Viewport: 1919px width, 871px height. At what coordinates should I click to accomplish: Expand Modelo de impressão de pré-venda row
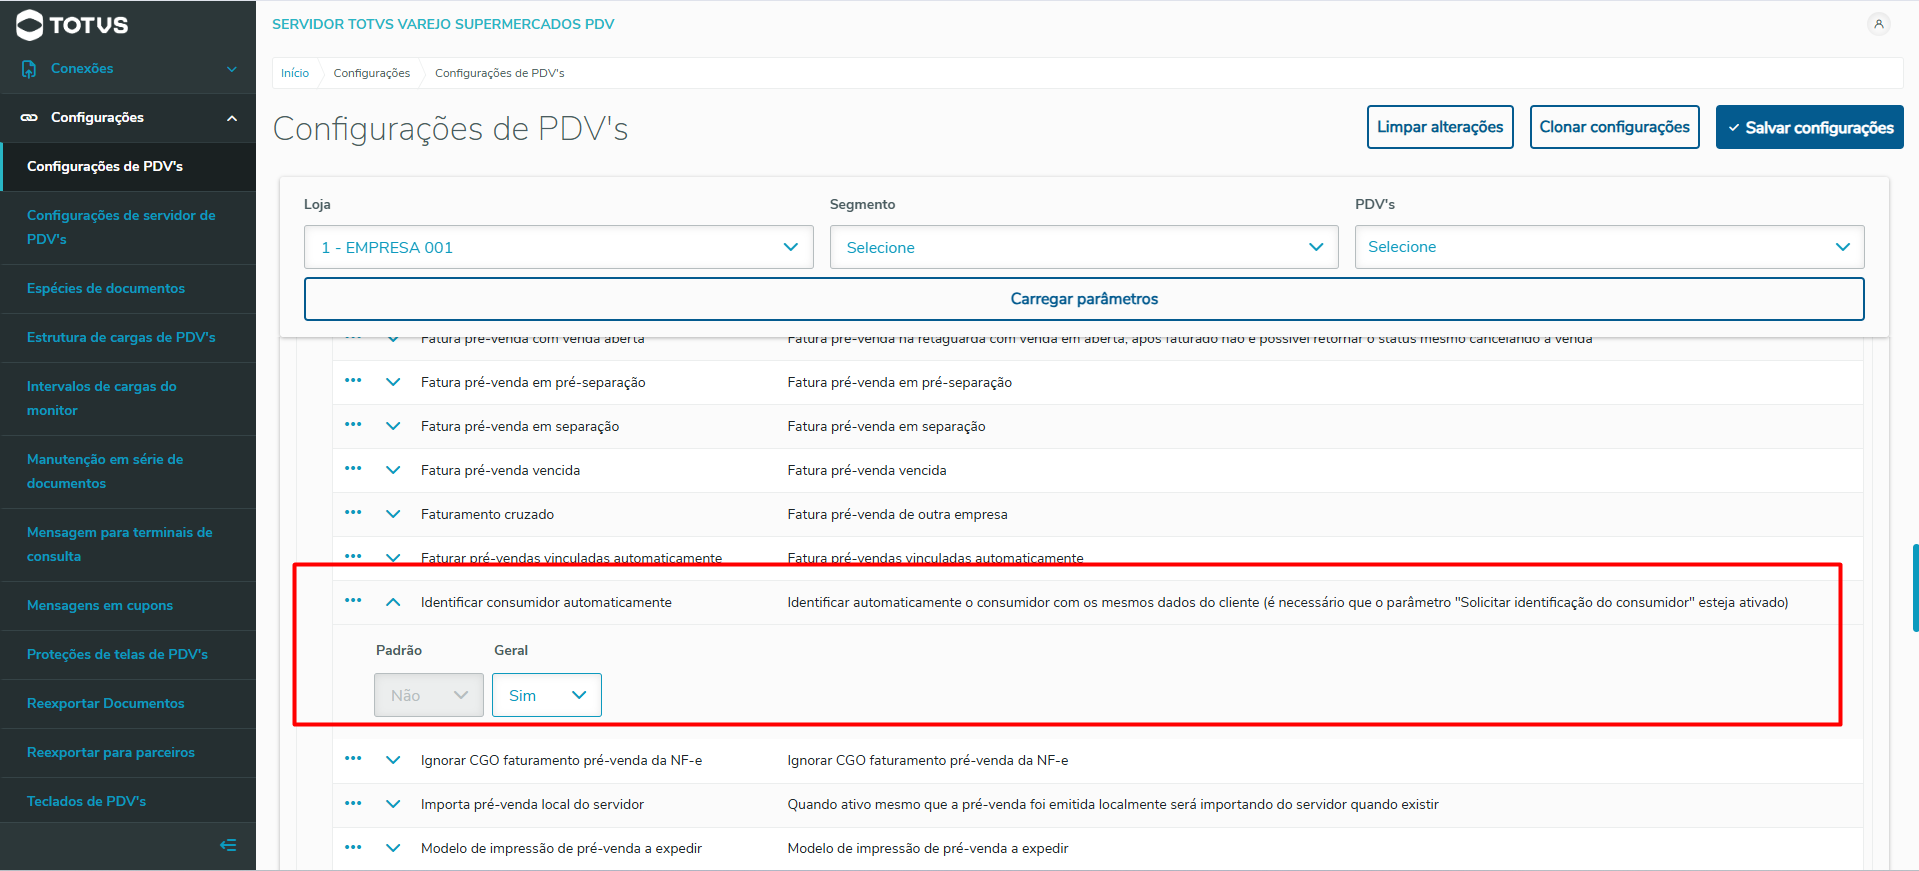pyautogui.click(x=393, y=848)
